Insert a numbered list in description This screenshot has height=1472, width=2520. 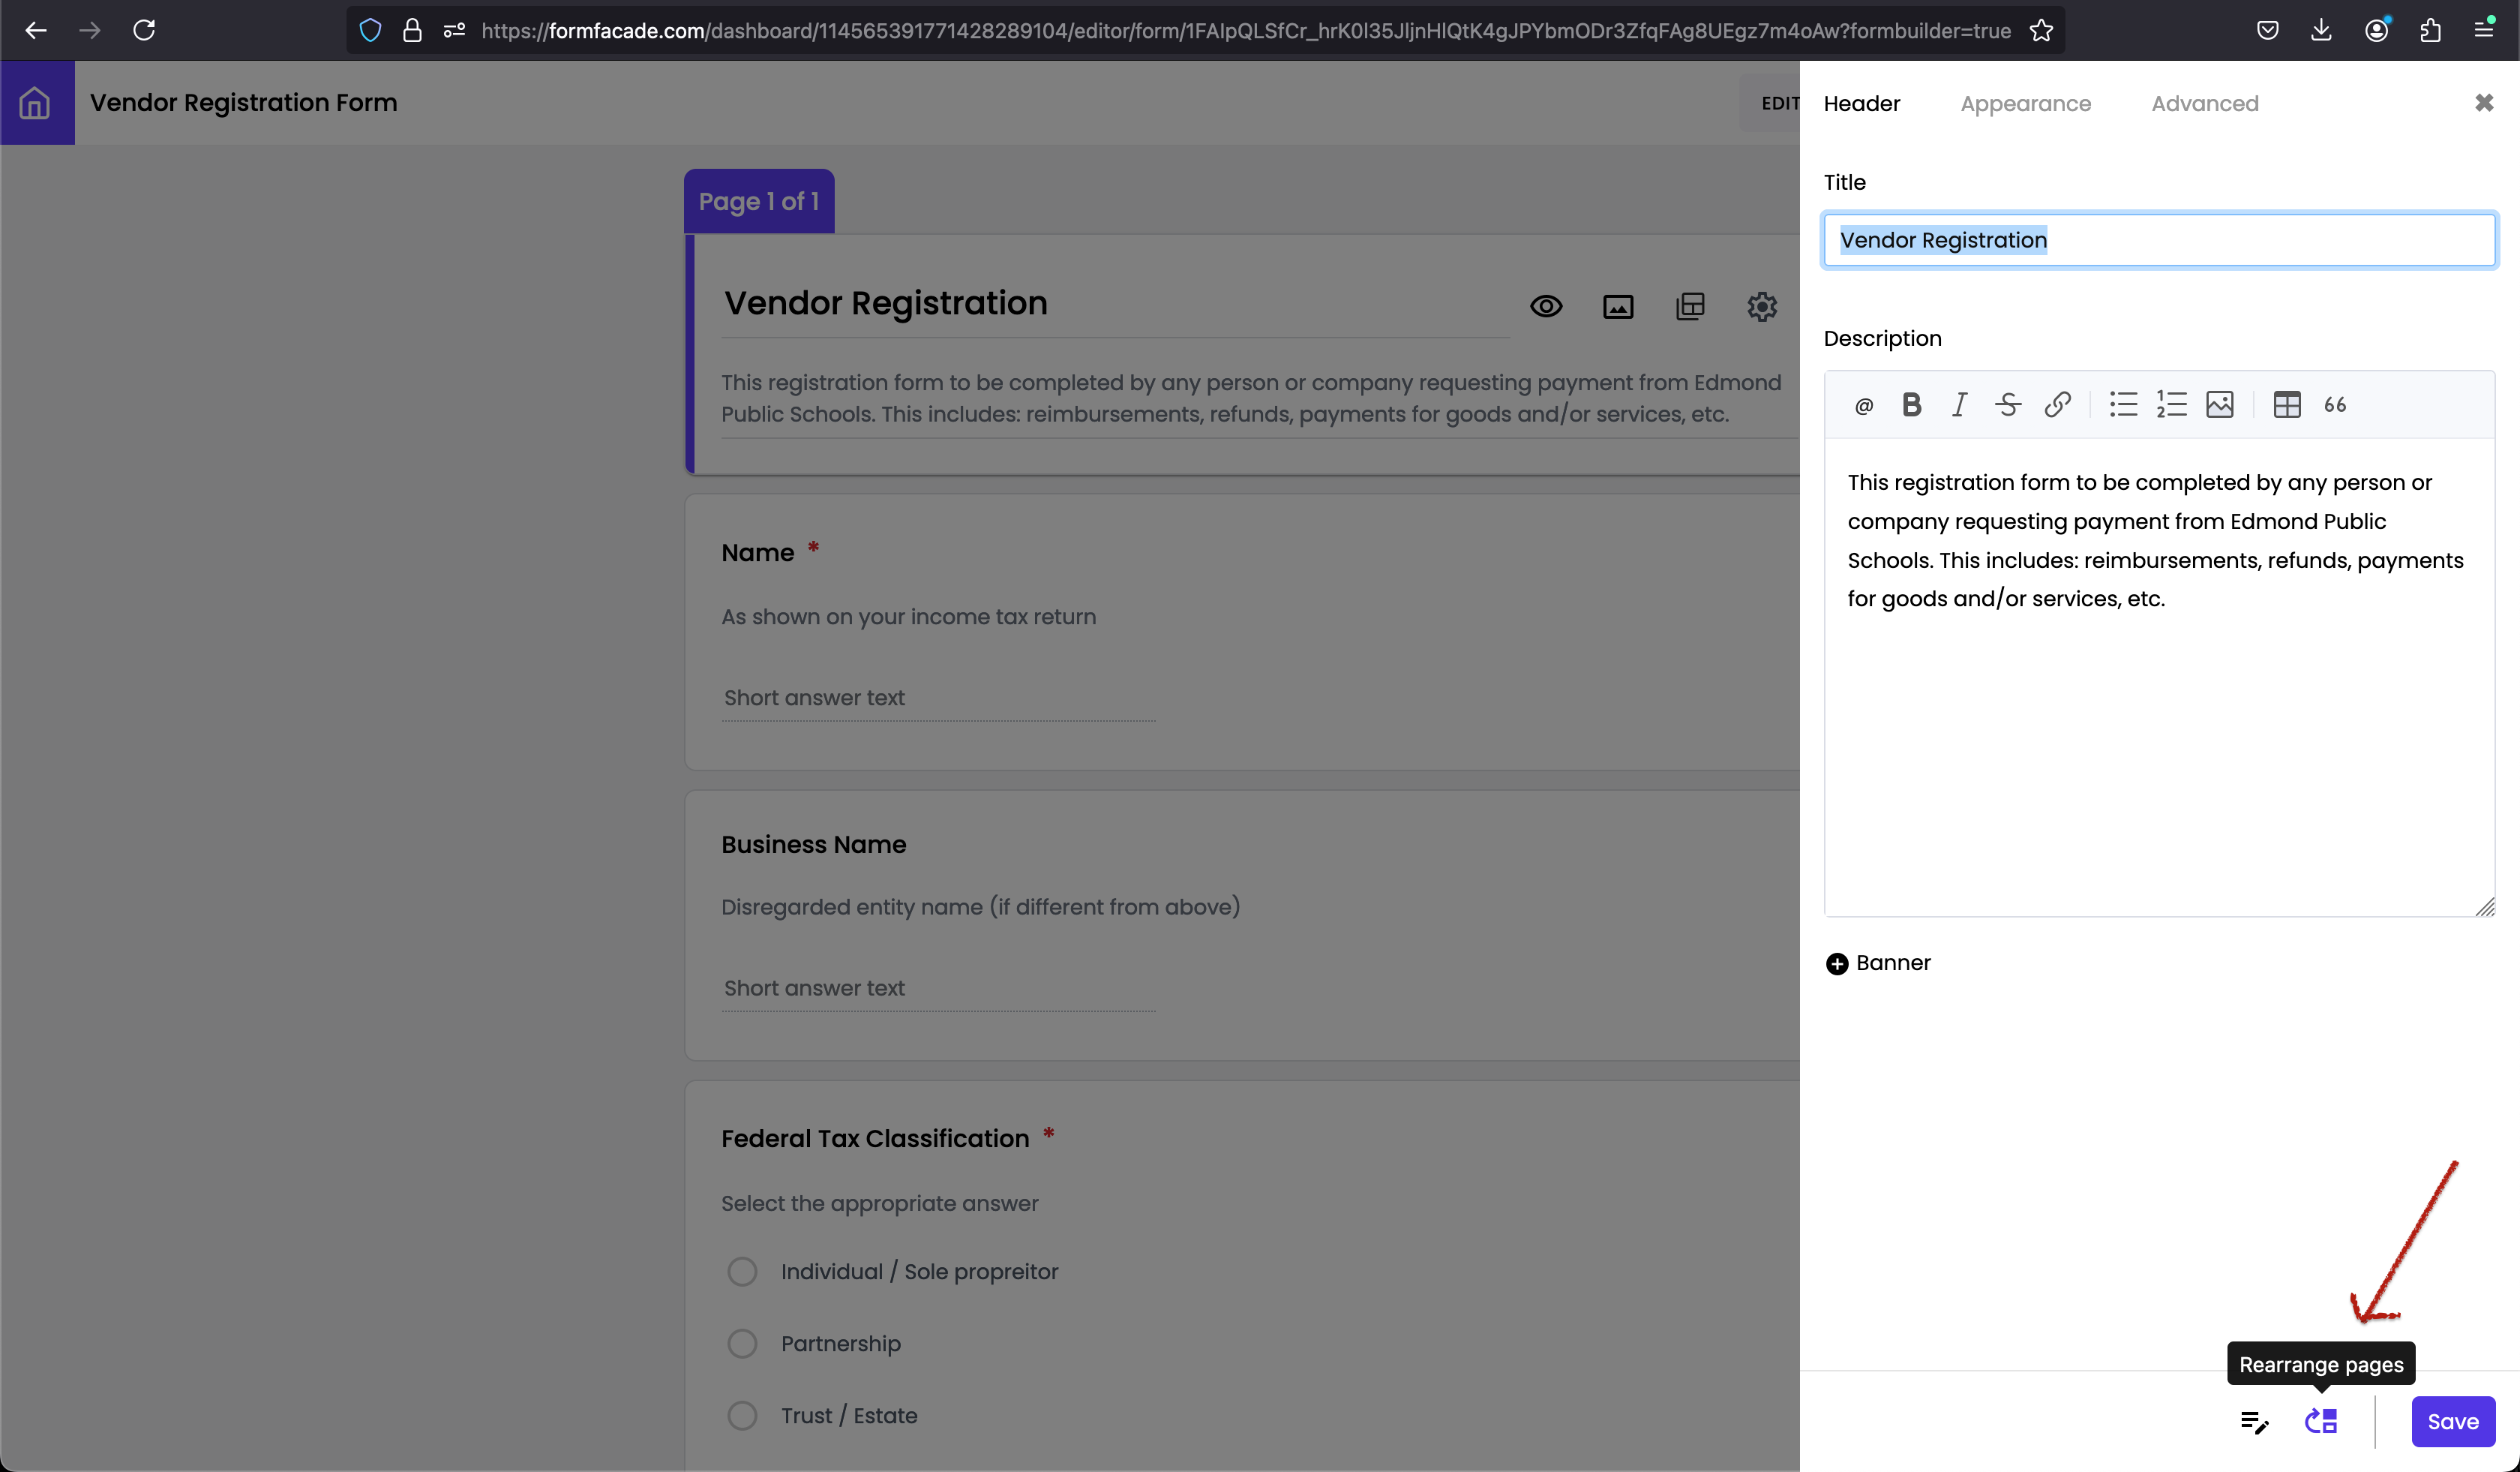coord(2171,405)
